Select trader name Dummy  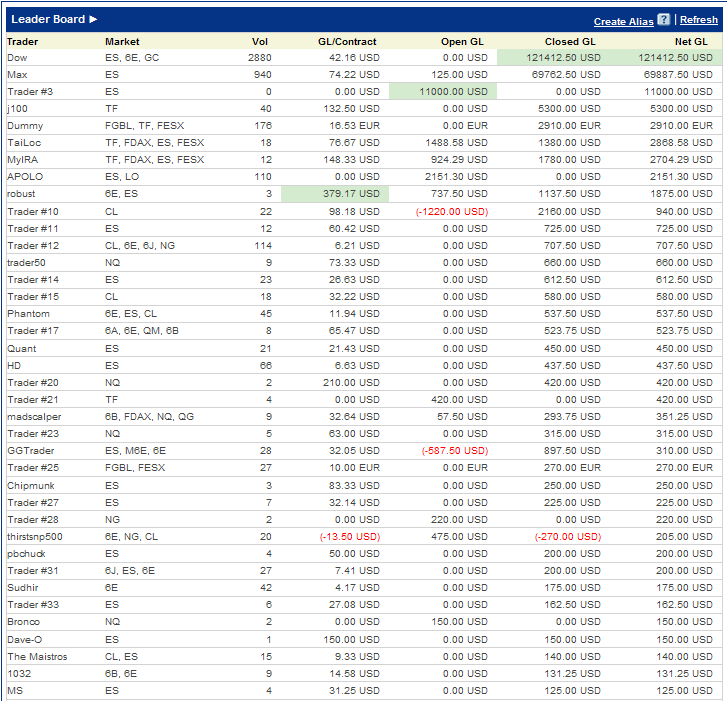click(x=25, y=126)
